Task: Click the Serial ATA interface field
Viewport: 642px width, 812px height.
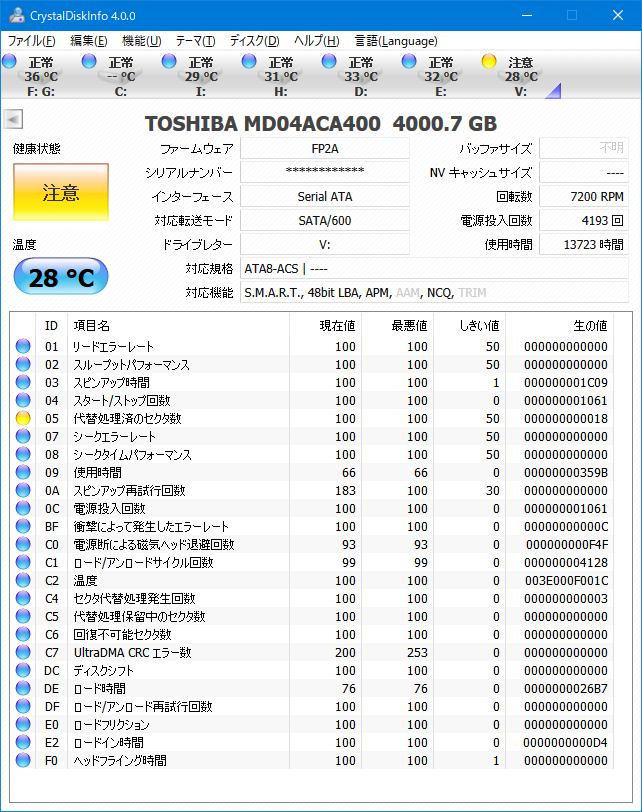Action: click(325, 196)
